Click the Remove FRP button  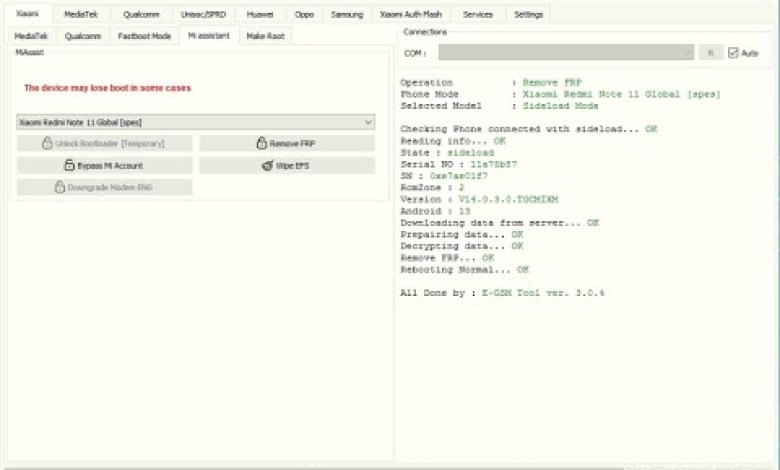(x=287, y=143)
